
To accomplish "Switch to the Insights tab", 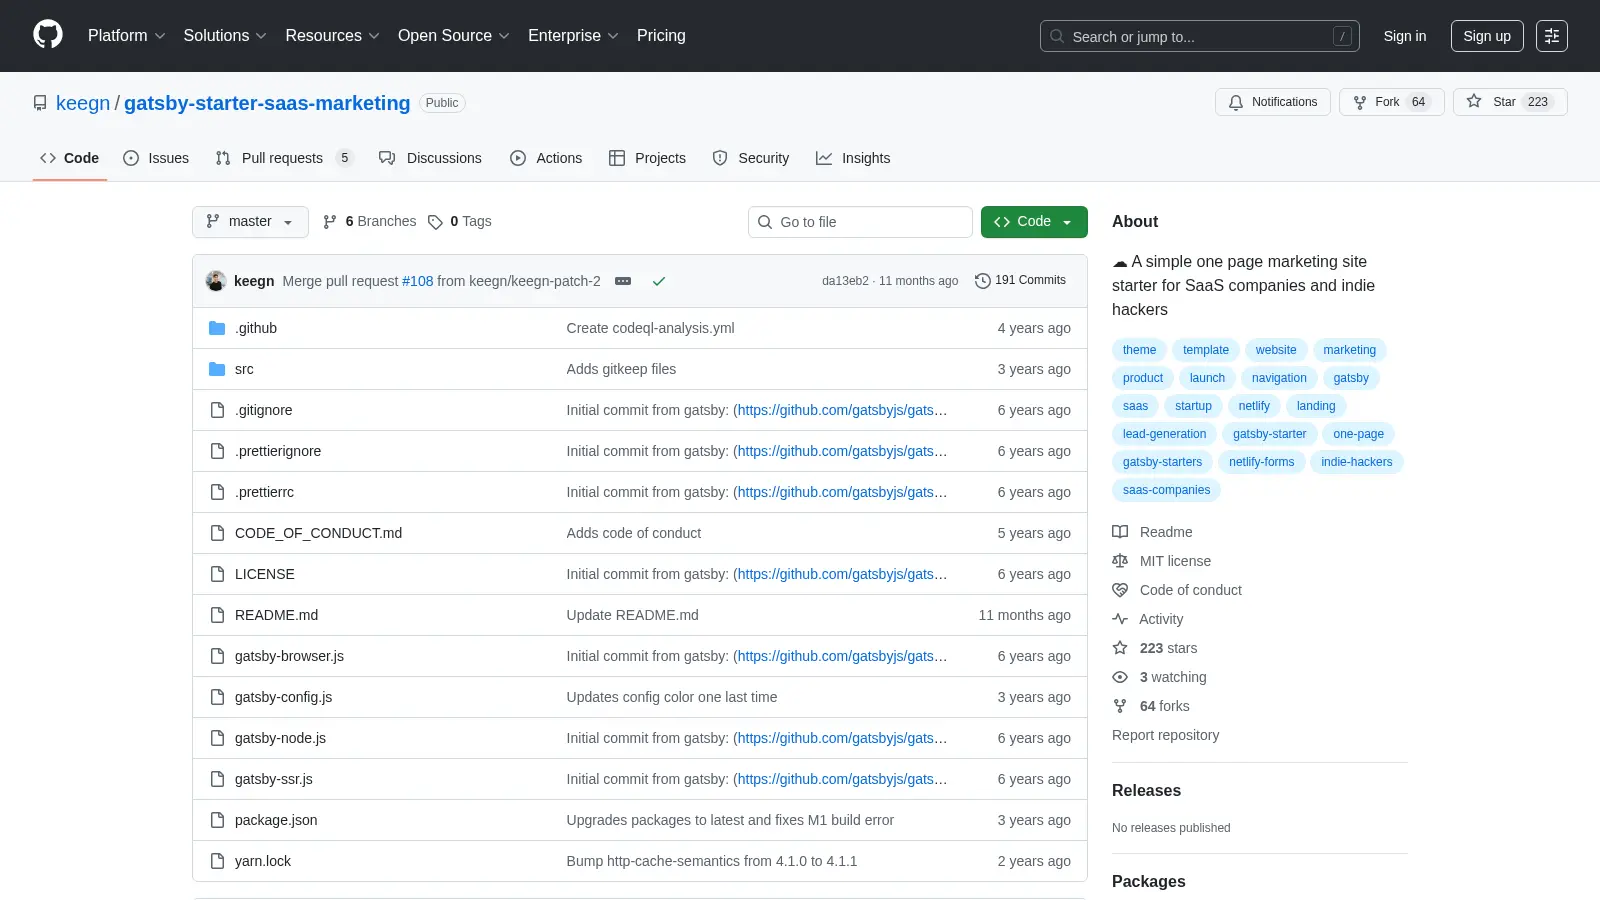I will click(x=853, y=158).
